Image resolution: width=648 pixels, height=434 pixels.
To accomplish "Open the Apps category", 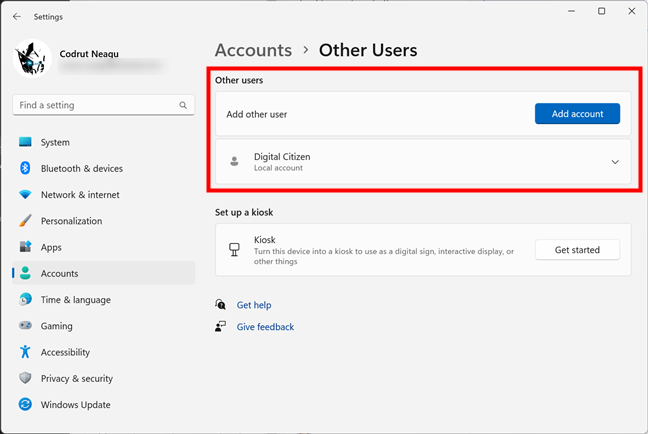I will pos(103,247).
